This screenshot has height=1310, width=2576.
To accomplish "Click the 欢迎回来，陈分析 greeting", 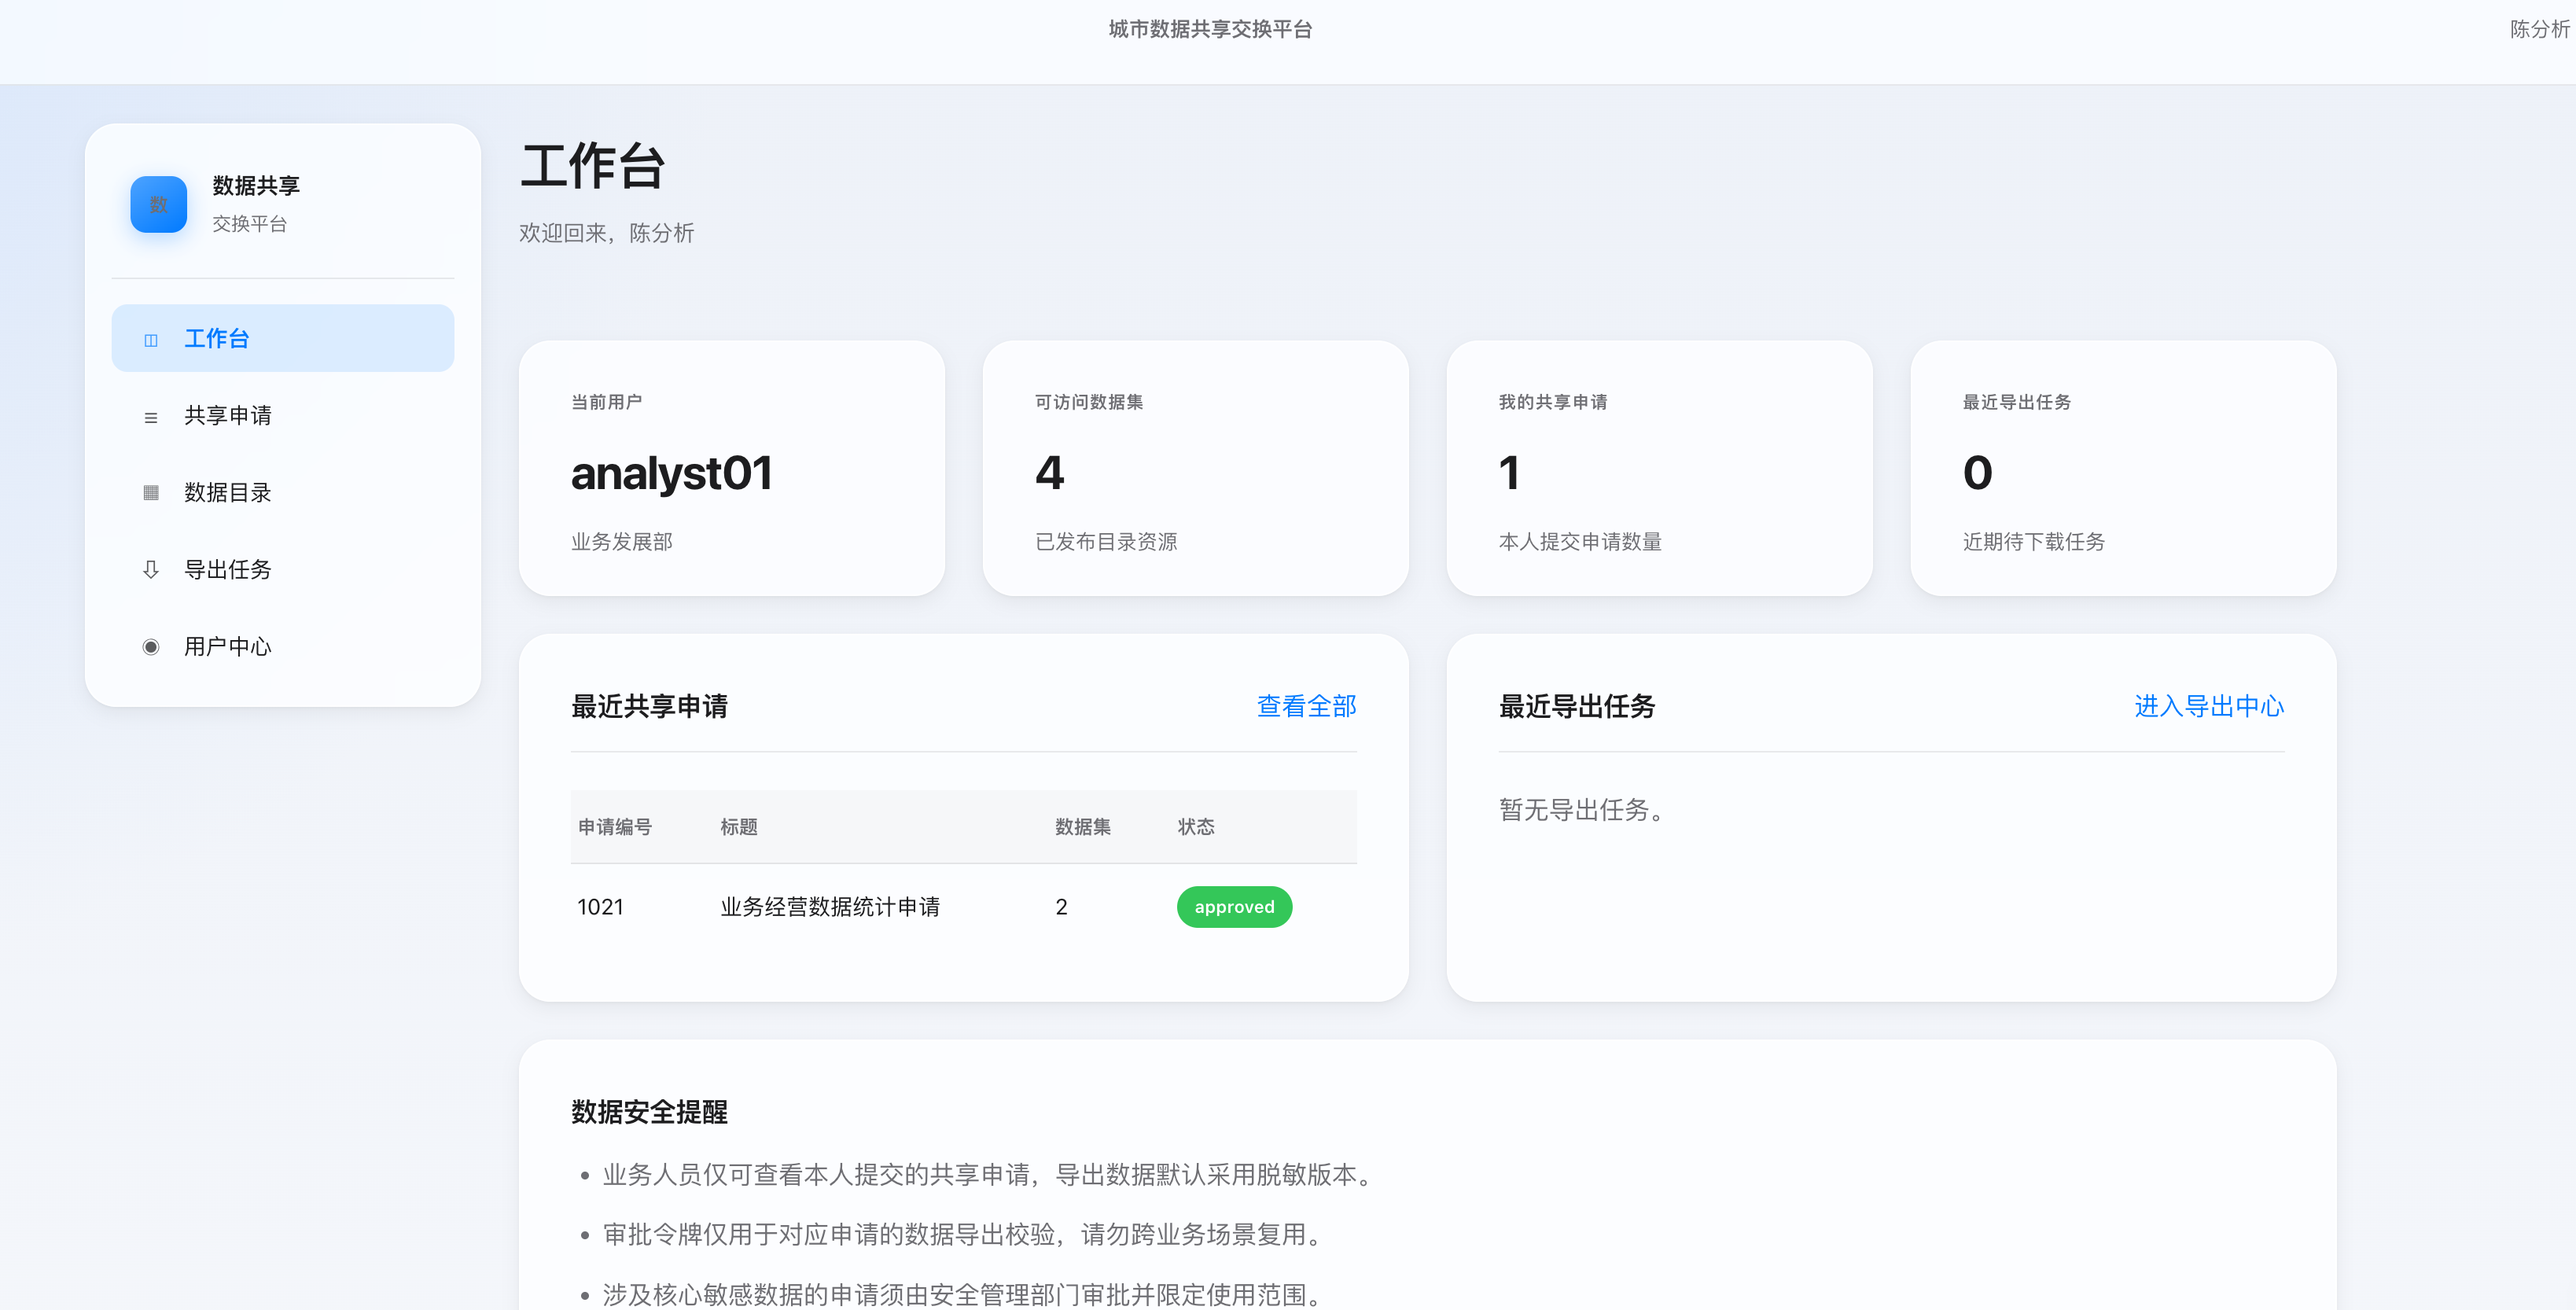I will click(x=607, y=233).
